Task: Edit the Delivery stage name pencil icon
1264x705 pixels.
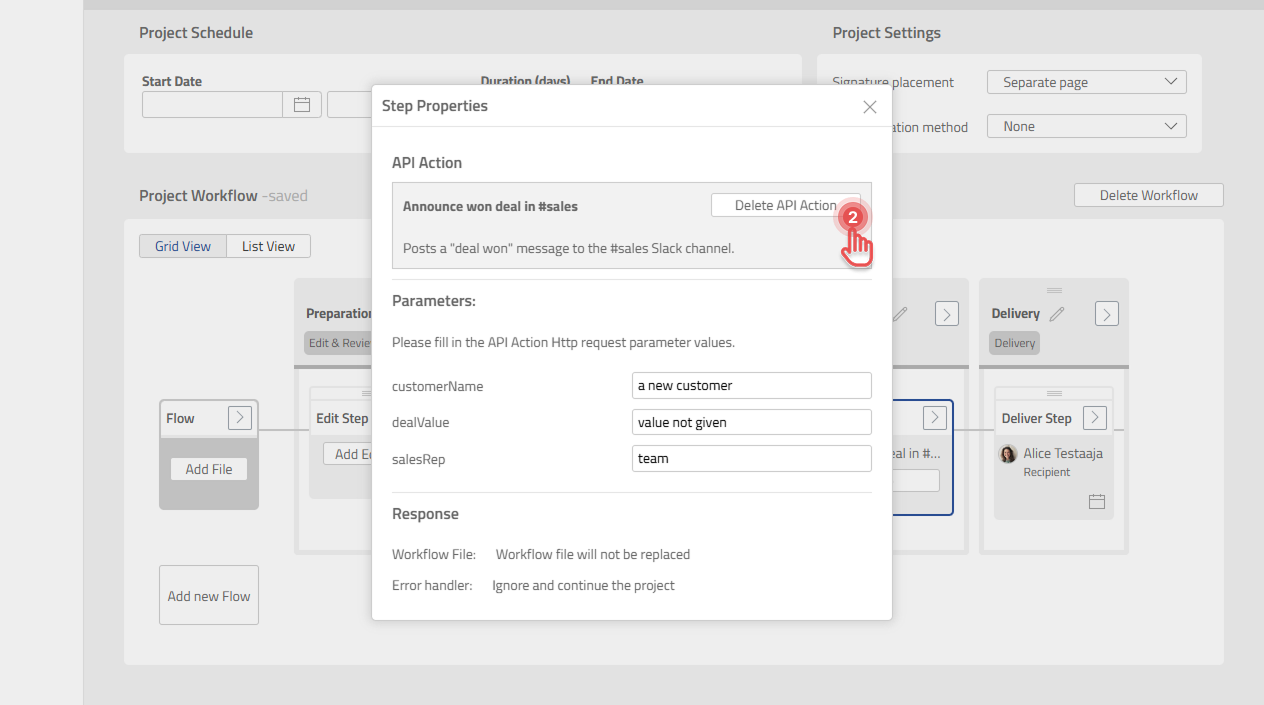Action: click(1057, 314)
